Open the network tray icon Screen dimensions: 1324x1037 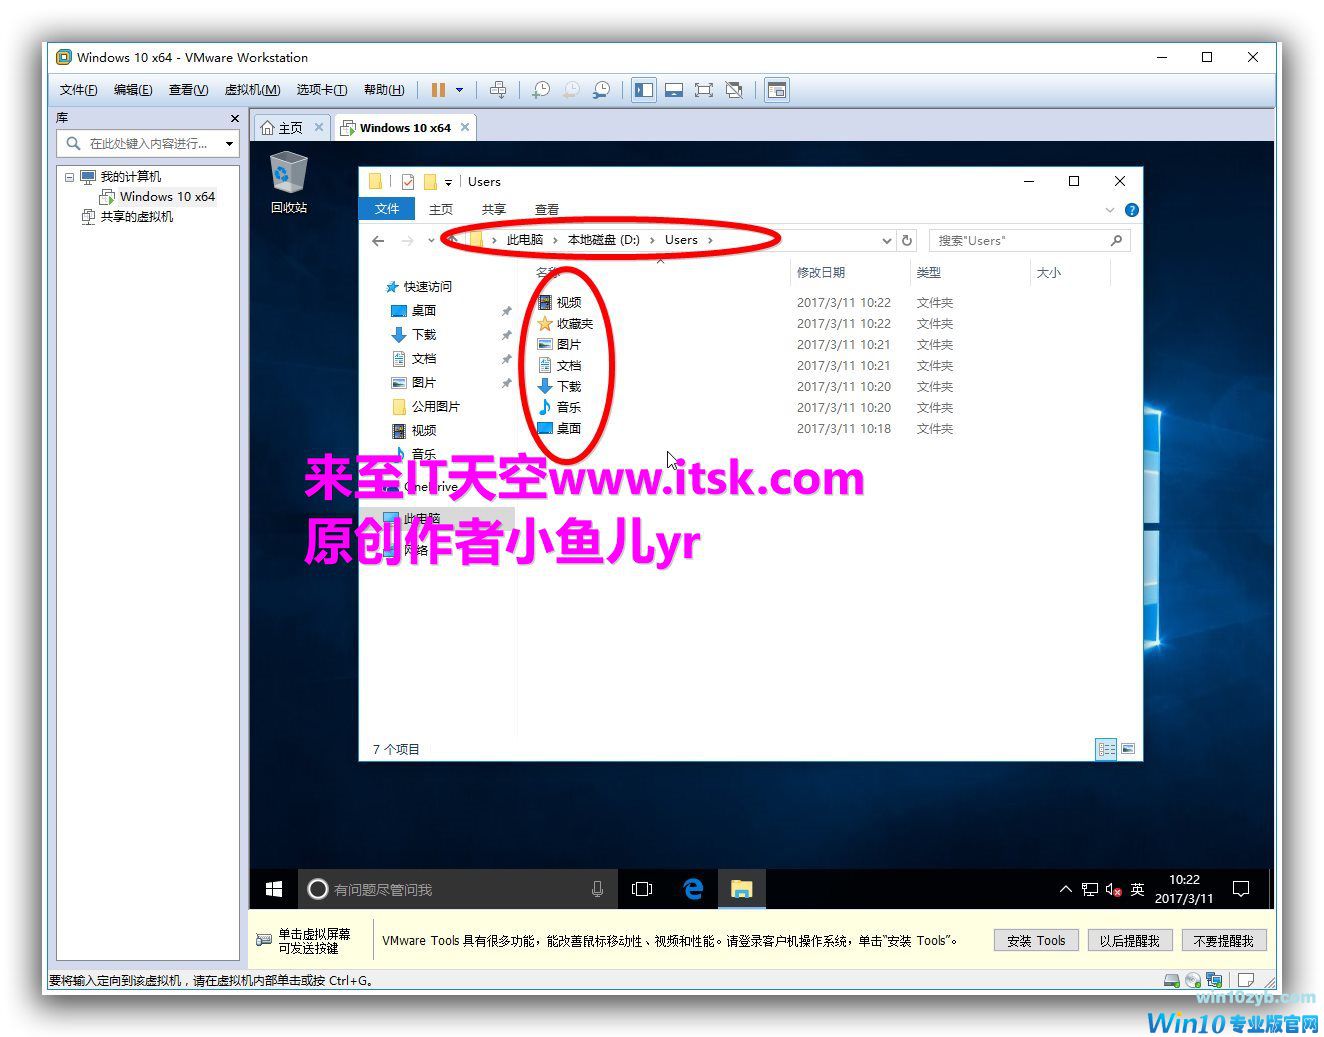coord(1089,889)
